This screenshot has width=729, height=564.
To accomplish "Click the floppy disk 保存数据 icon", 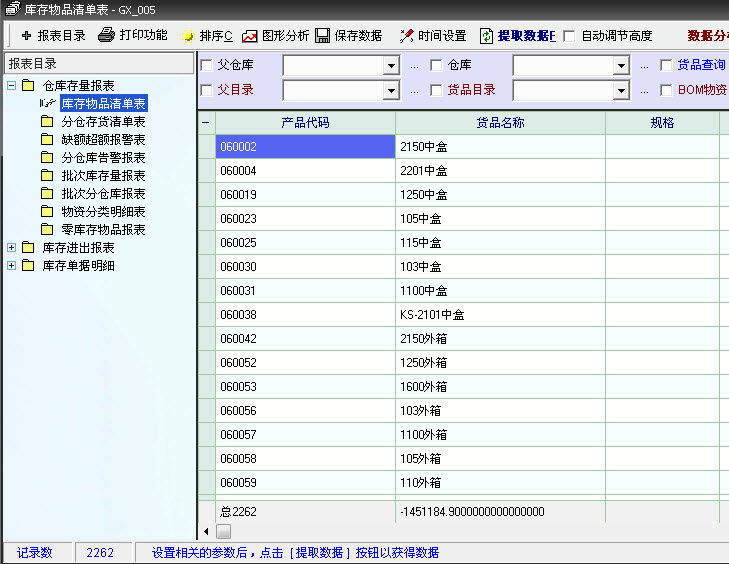I will [x=323, y=36].
